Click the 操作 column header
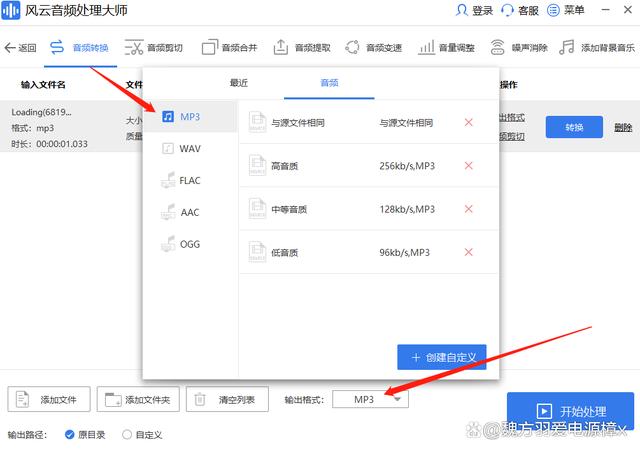This screenshot has width=640, height=452. click(509, 85)
